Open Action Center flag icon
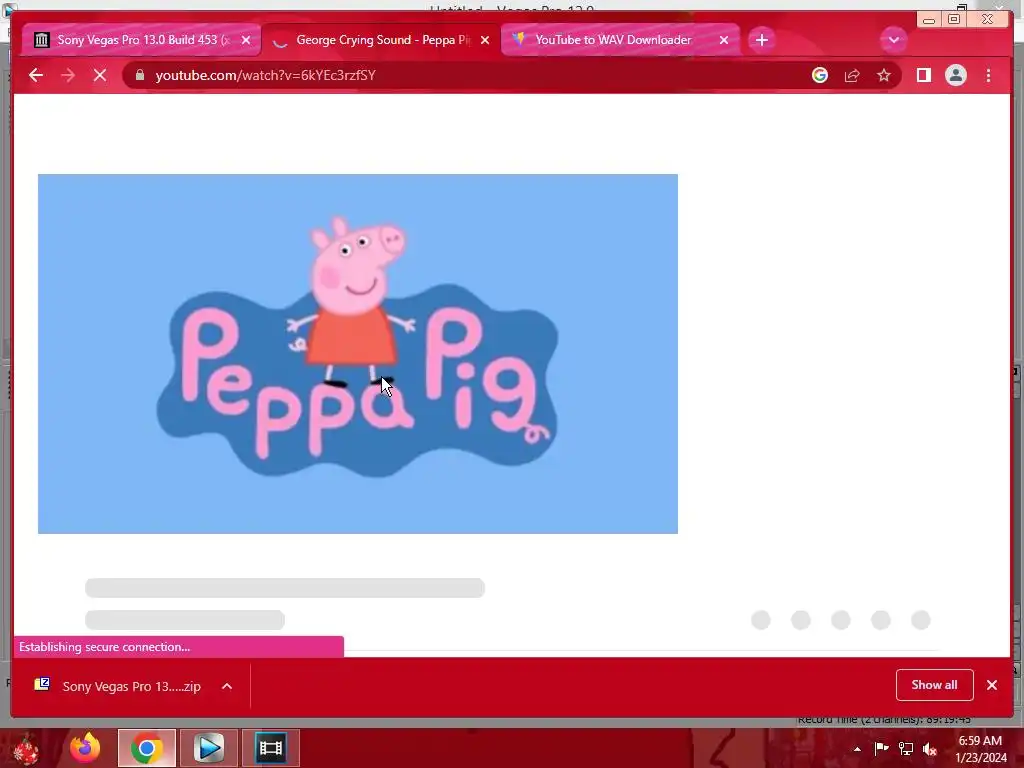The height and width of the screenshot is (768, 1024). 881,748
